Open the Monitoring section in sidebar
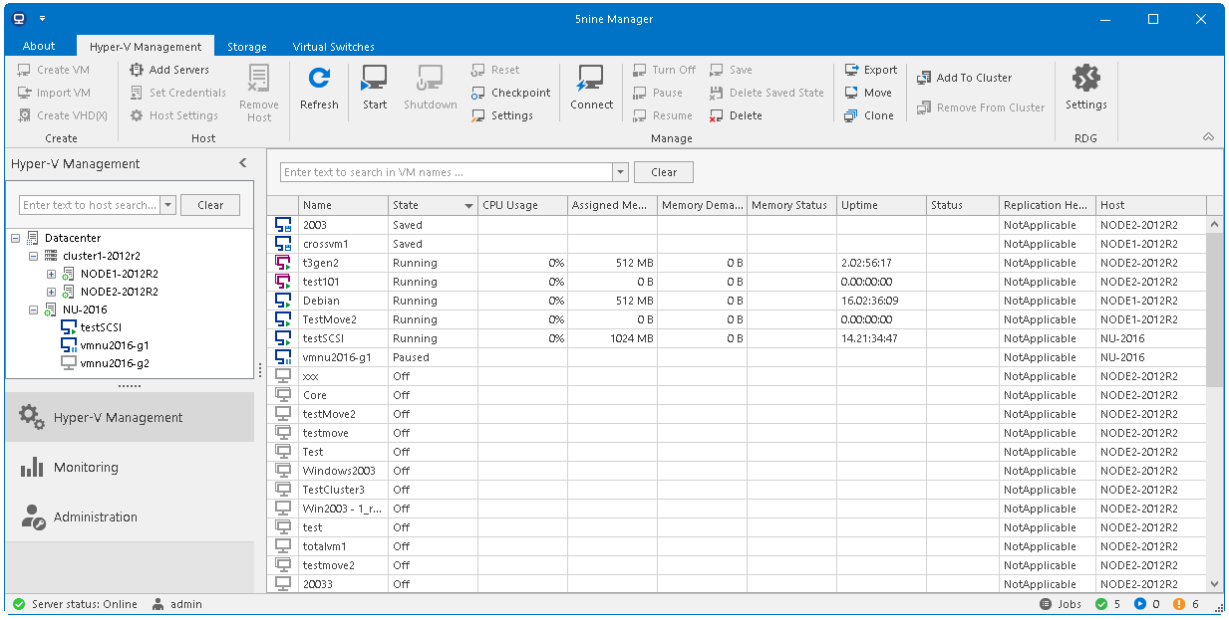This screenshot has width=1229, height=620. (x=85, y=467)
